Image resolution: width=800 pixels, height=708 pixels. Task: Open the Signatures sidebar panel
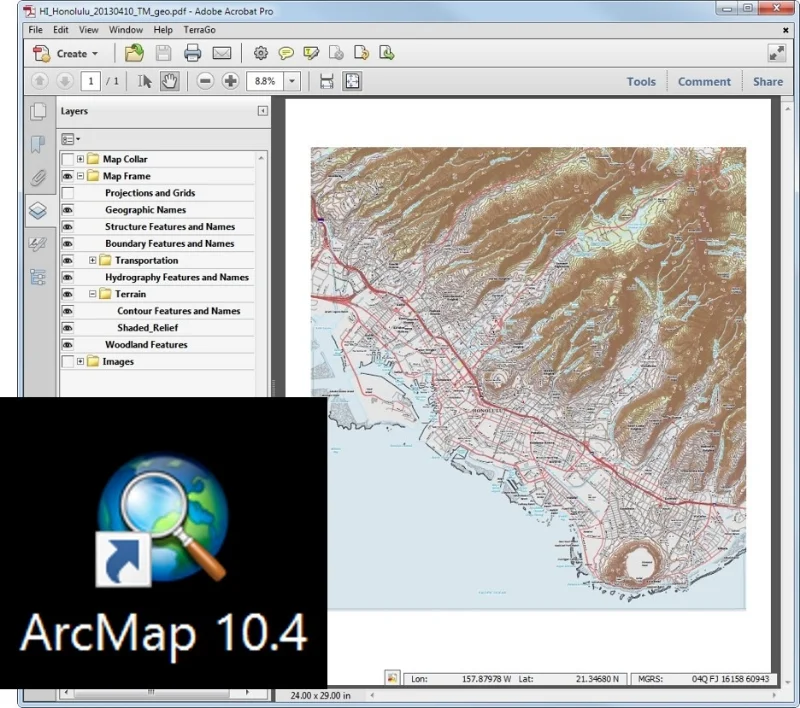pos(38,244)
